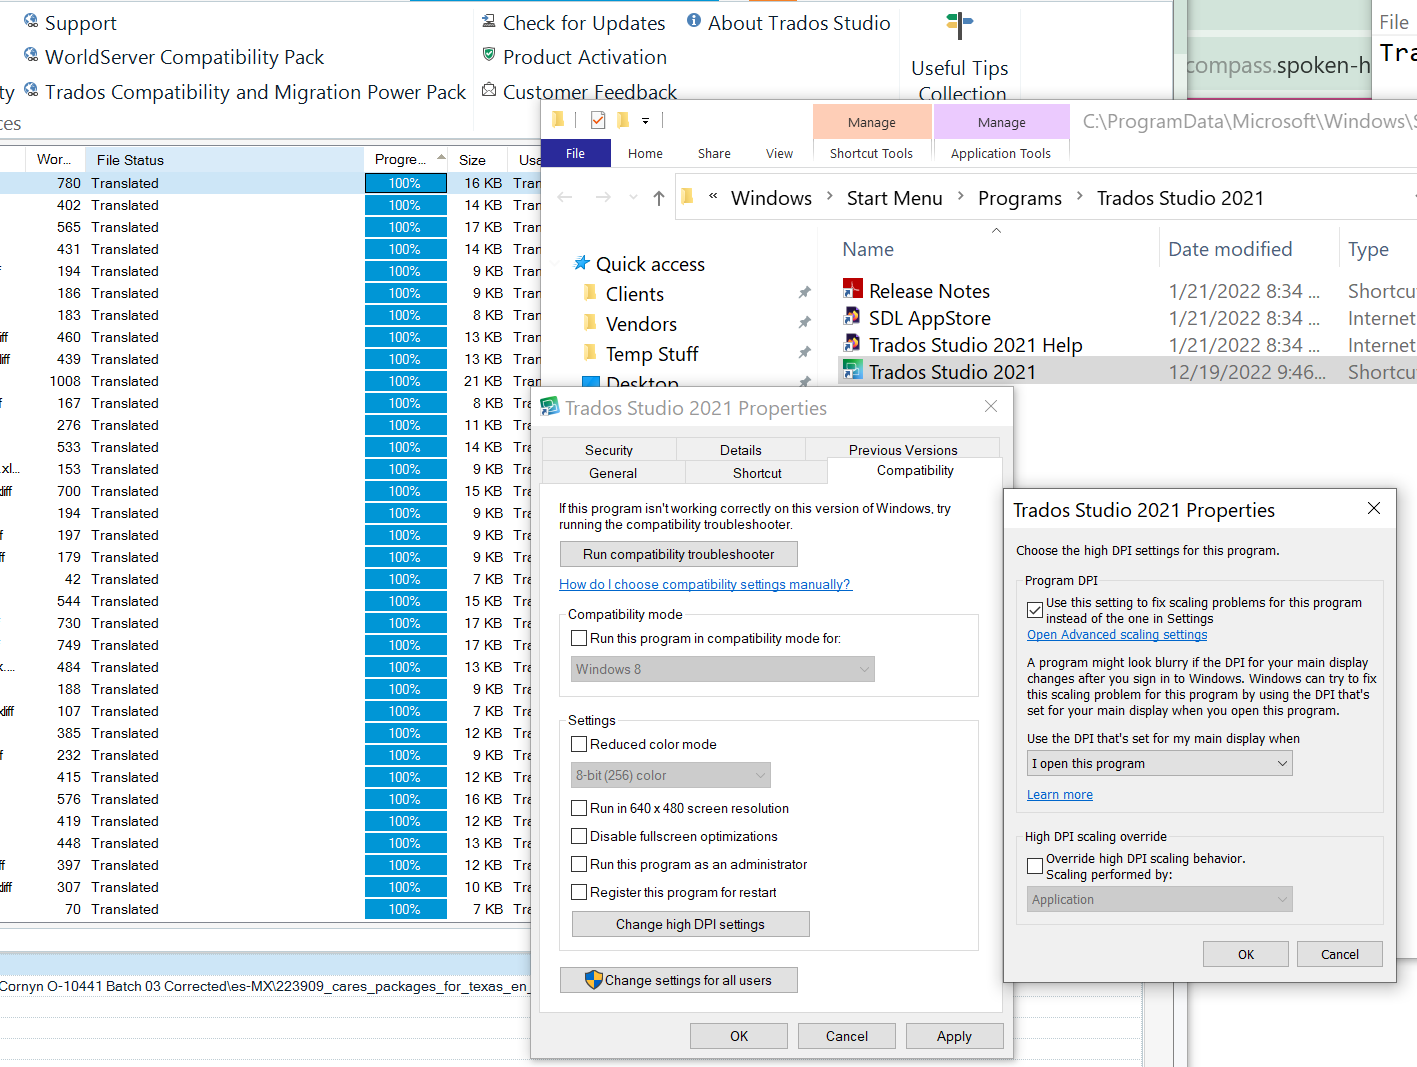Check Run in 640 x 480 screen resolution
The width and height of the screenshot is (1417, 1067).
[x=579, y=808]
